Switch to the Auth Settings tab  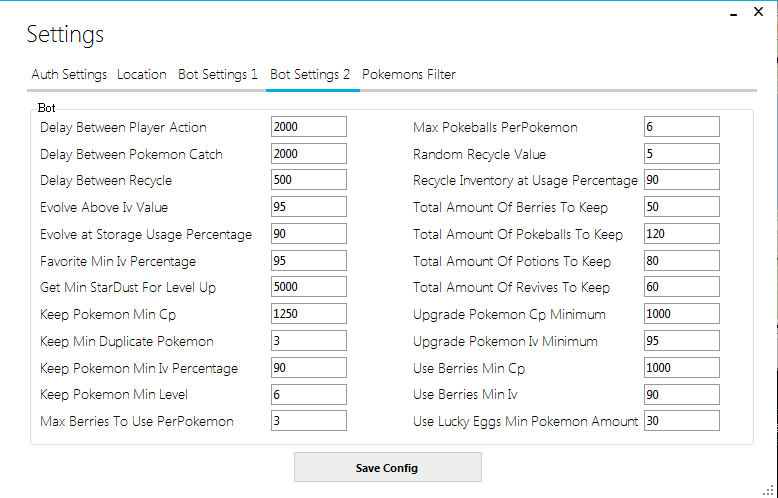69,75
